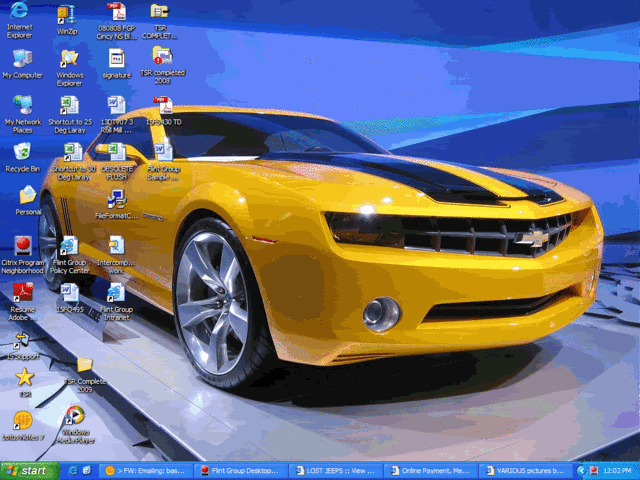Viewport: 640px width, 480px height.
Task: Switch to the FW: Emailing taskbar window
Action: [147, 471]
